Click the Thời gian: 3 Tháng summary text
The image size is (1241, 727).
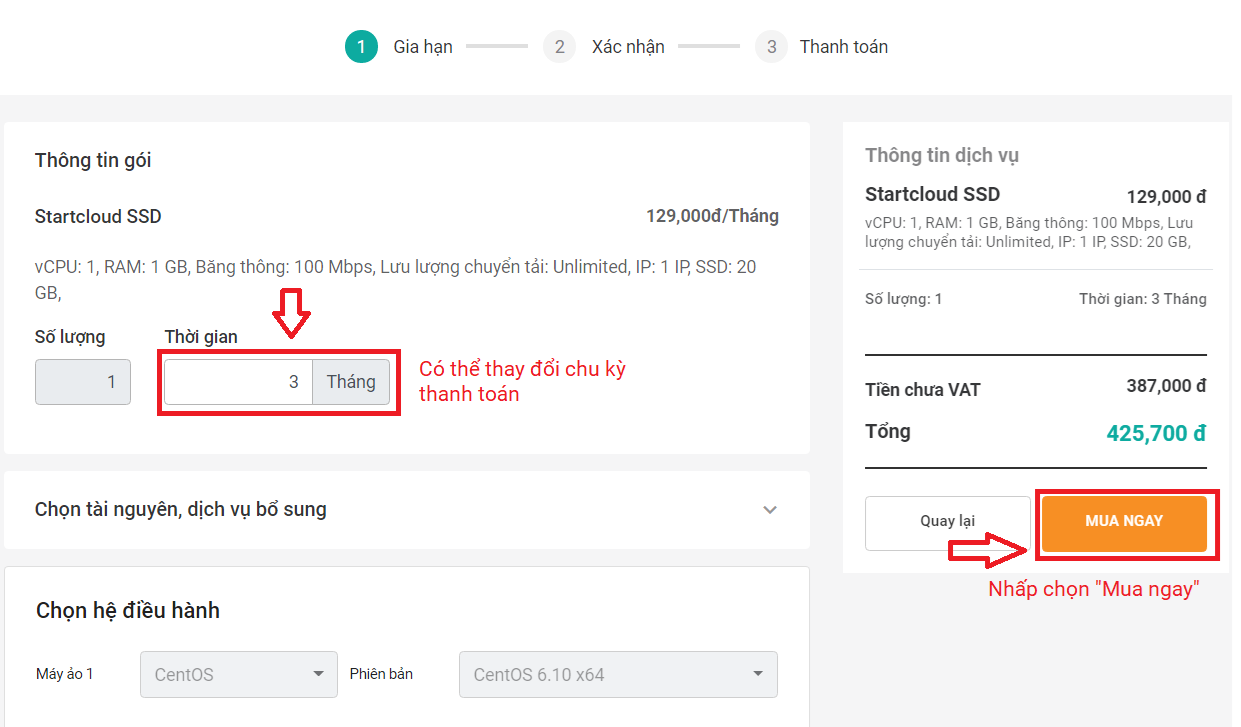1143,299
